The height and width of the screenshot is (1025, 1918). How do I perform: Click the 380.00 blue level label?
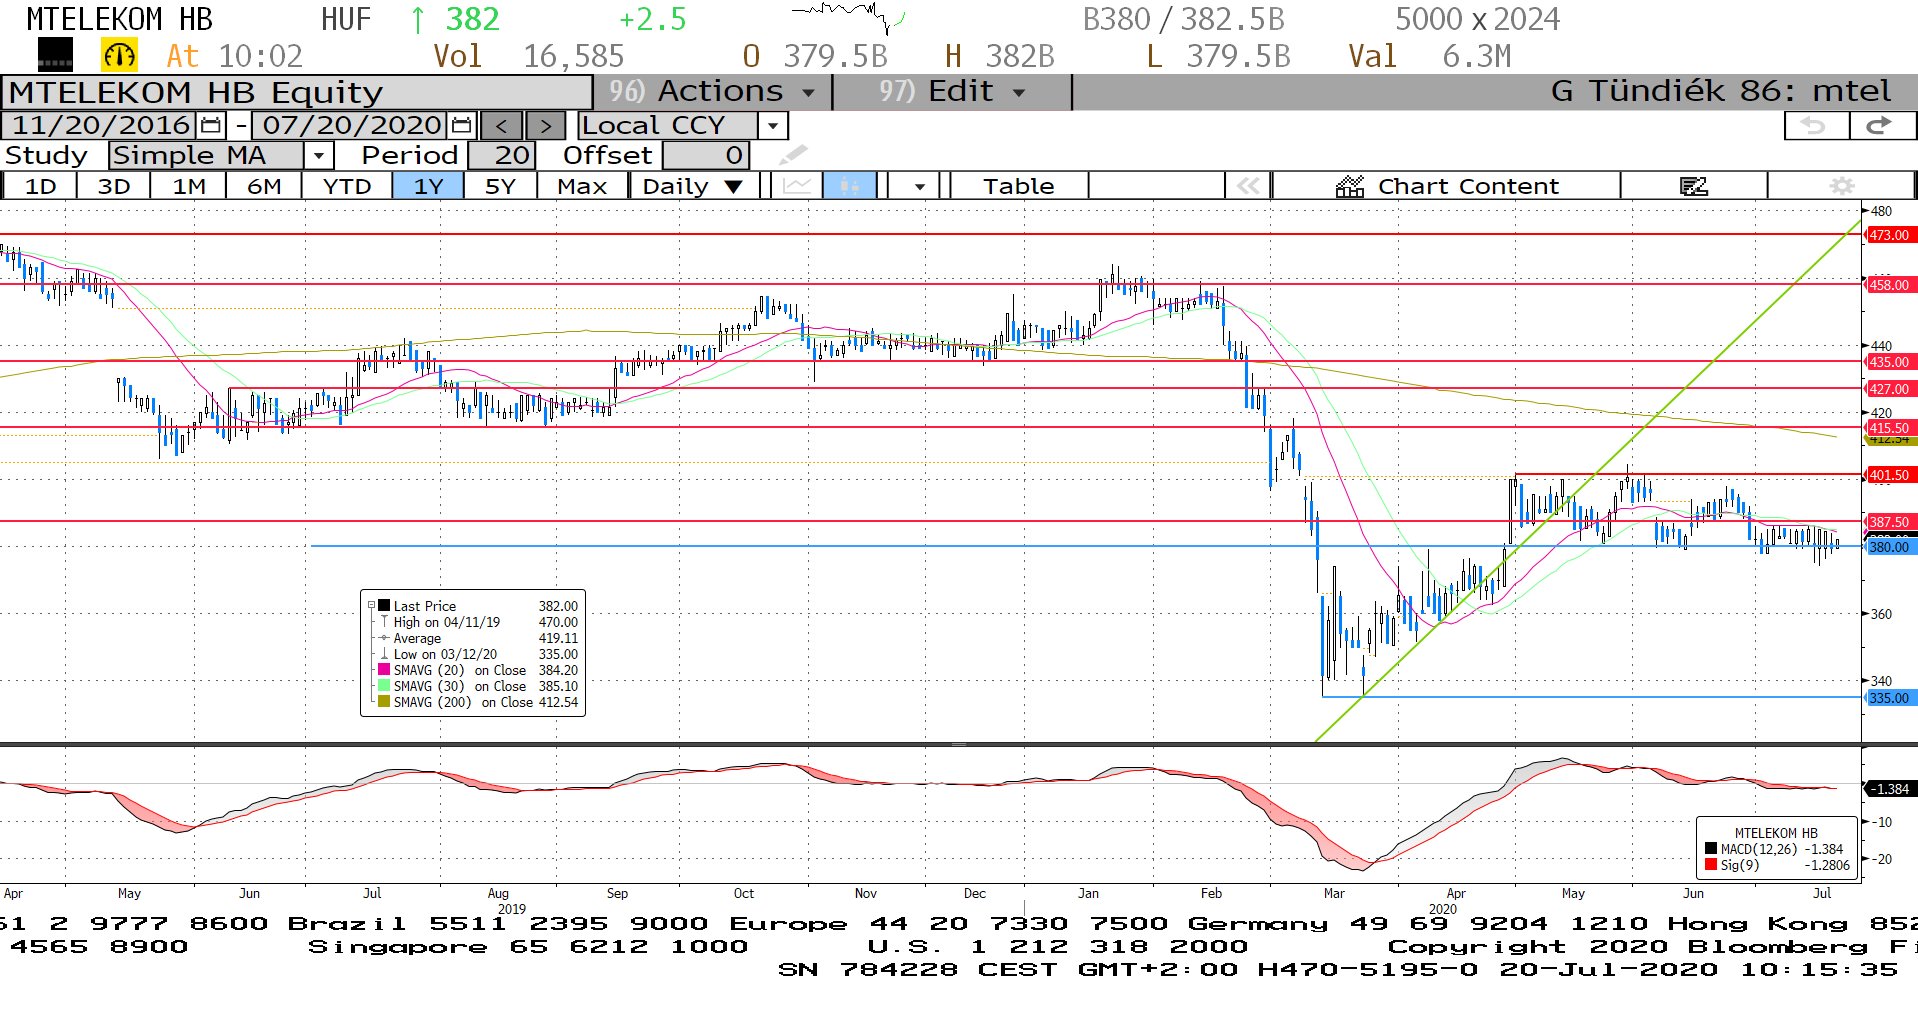pos(1890,547)
